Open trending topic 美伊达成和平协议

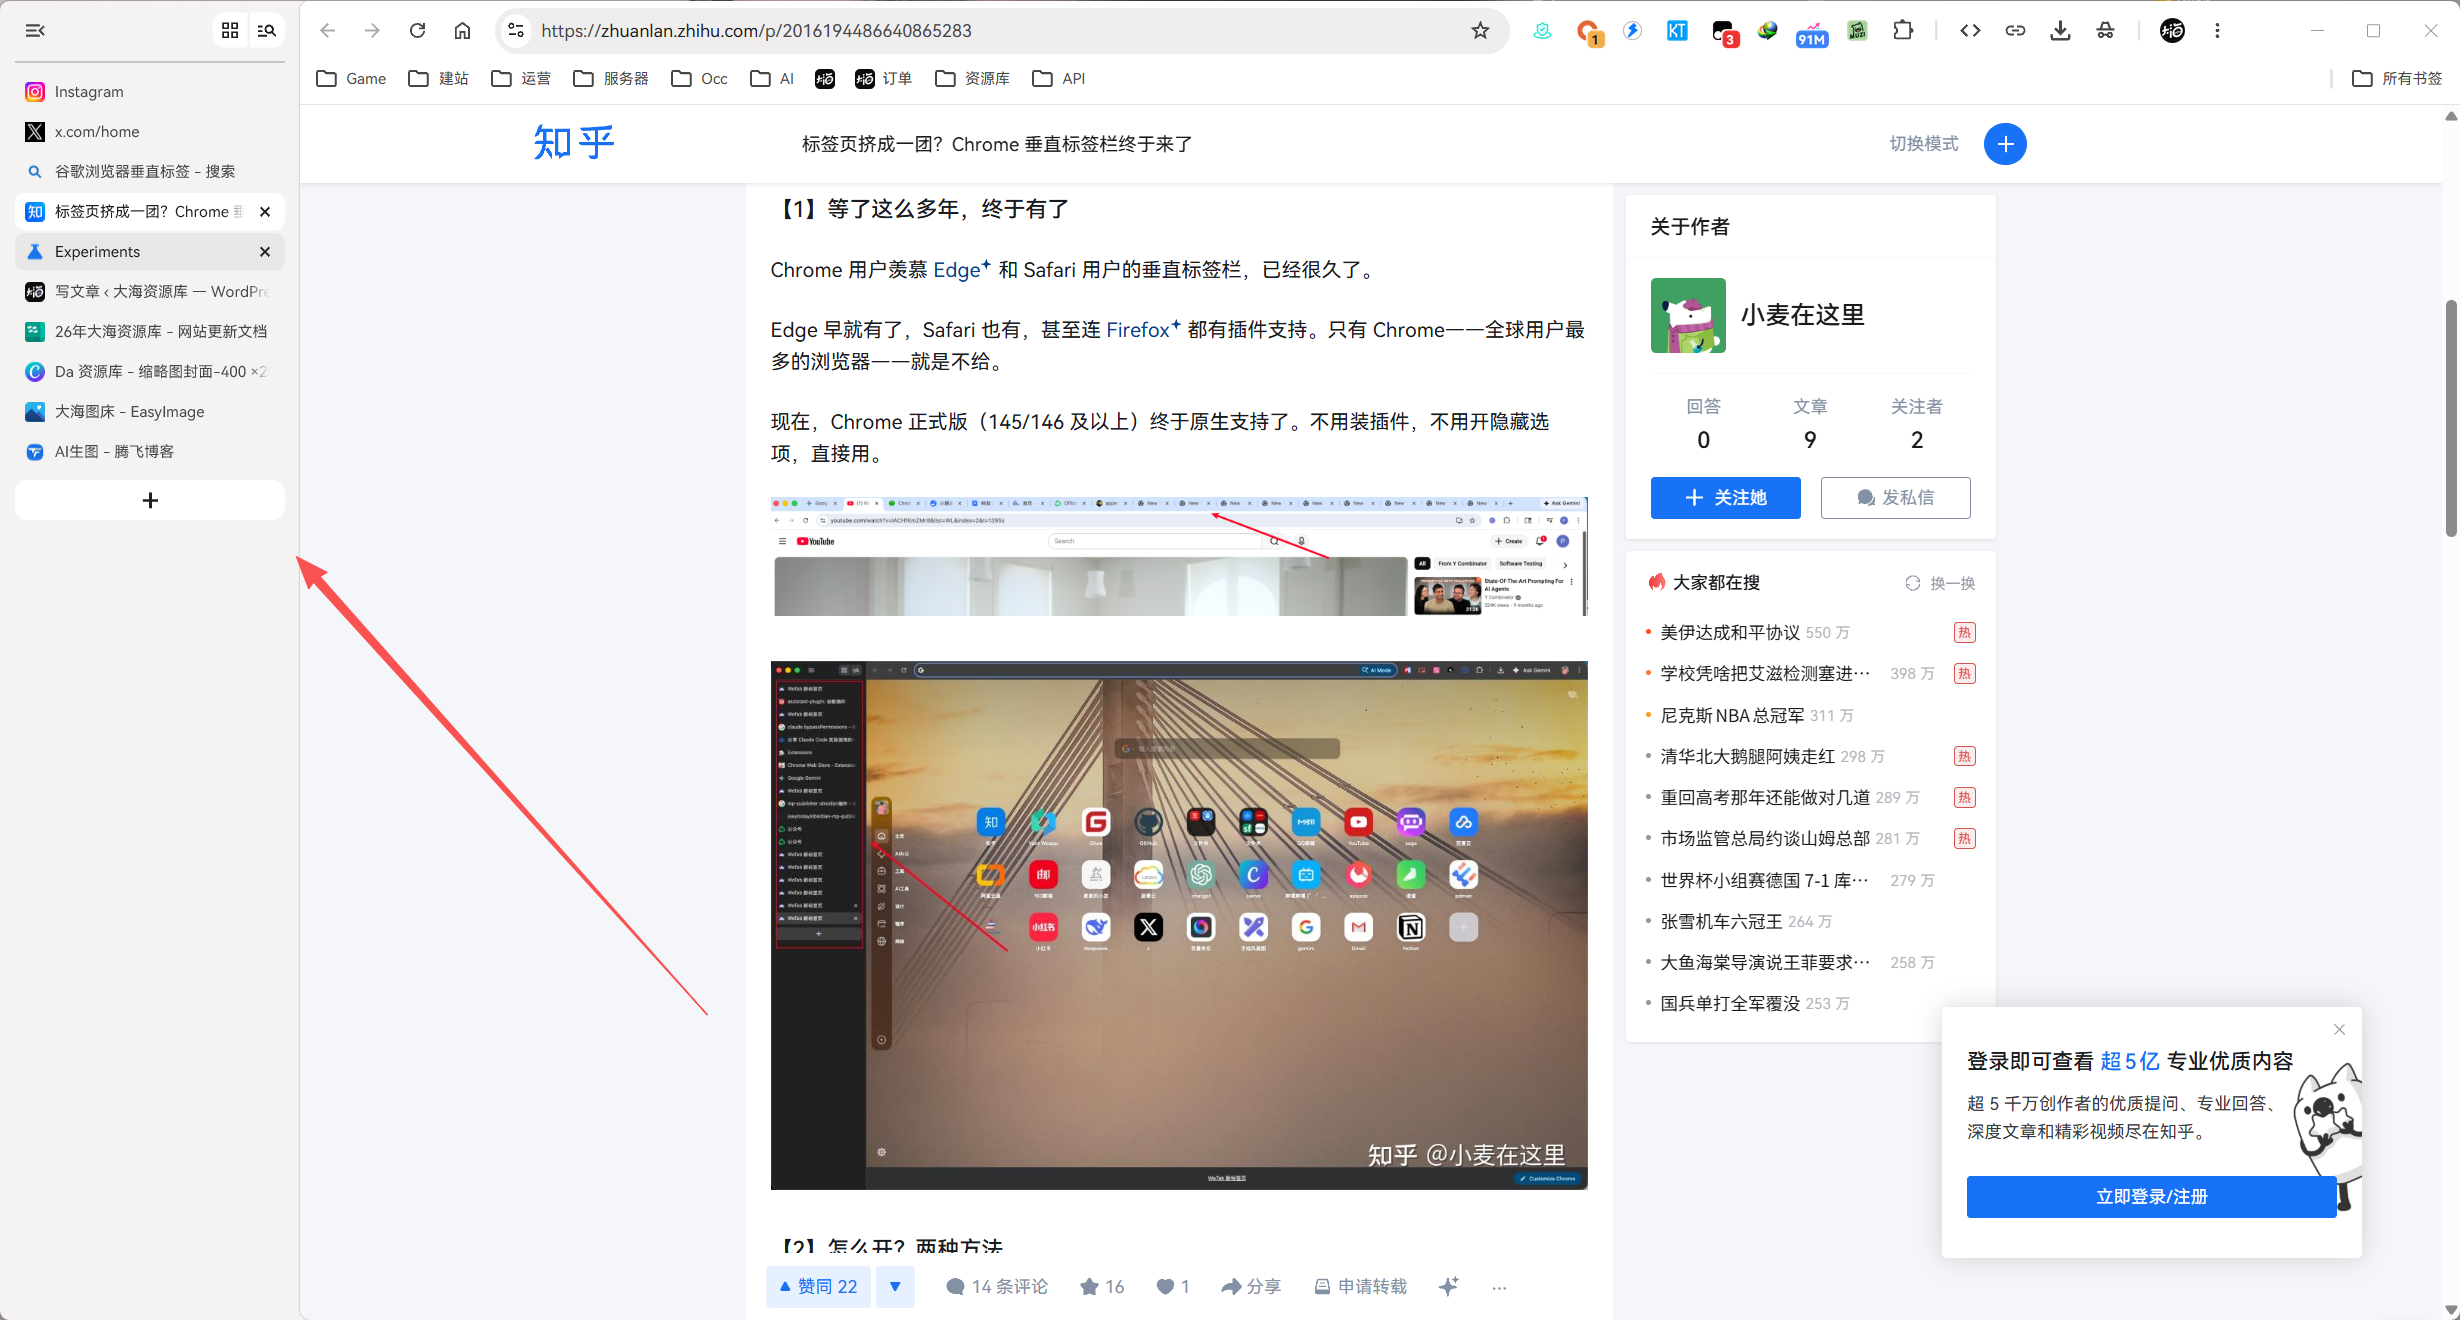(1729, 633)
